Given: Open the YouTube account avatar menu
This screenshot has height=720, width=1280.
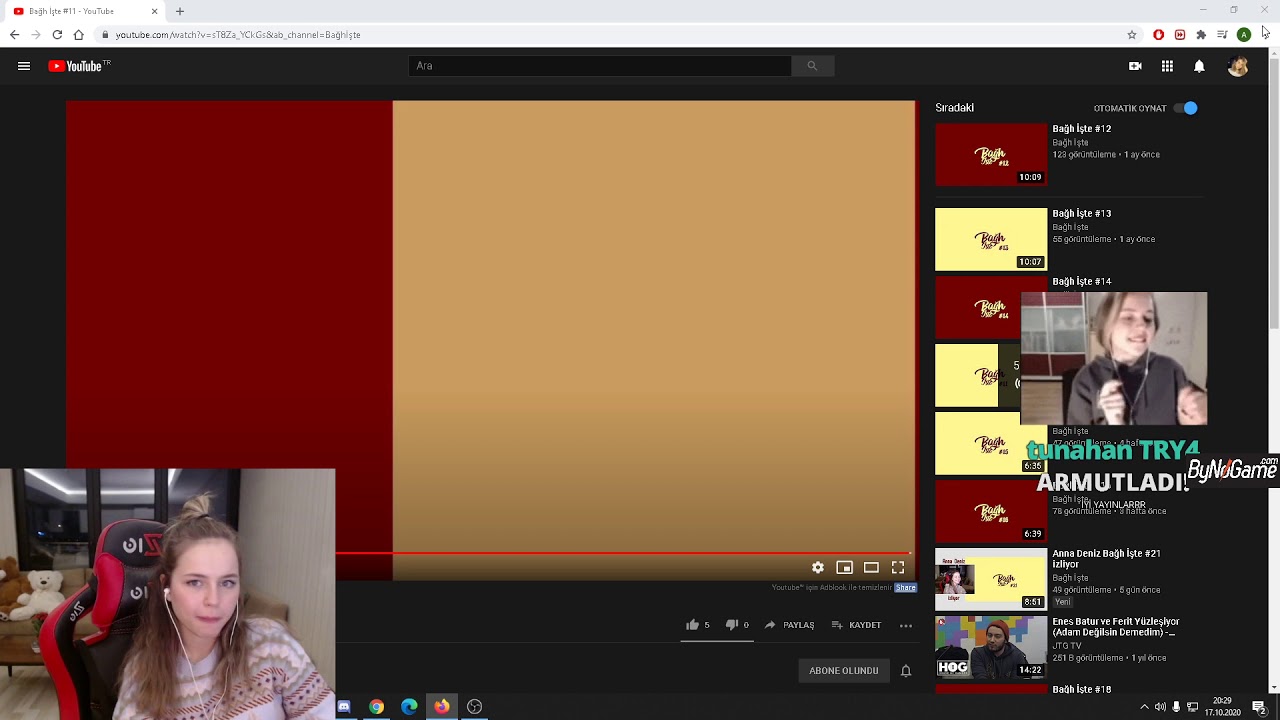Looking at the screenshot, I should click(x=1238, y=66).
